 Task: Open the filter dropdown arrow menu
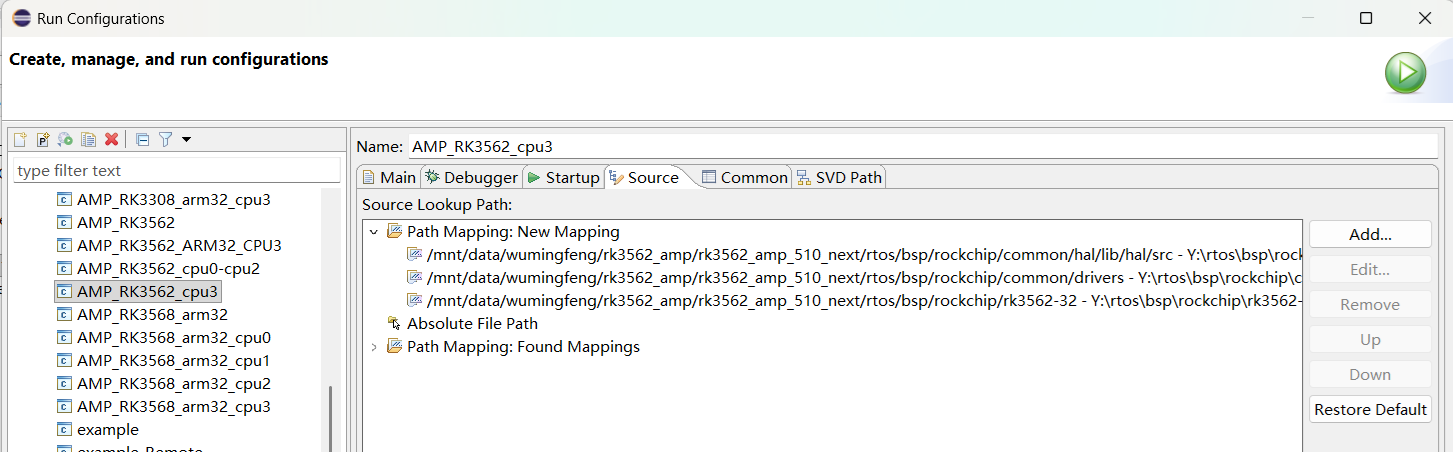(186, 140)
